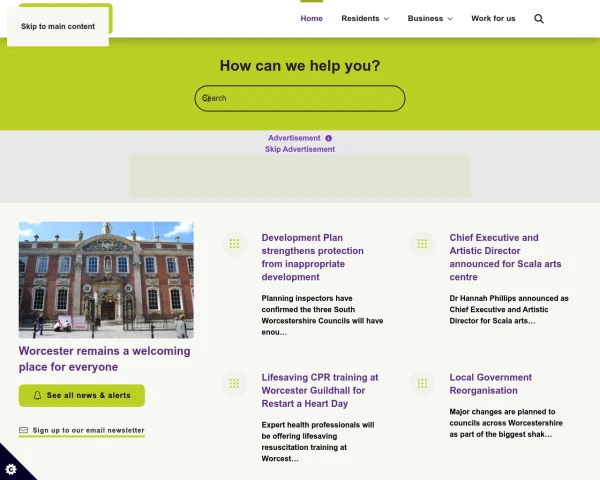Click Skip to main content link
The width and height of the screenshot is (600, 480).
[x=58, y=26]
